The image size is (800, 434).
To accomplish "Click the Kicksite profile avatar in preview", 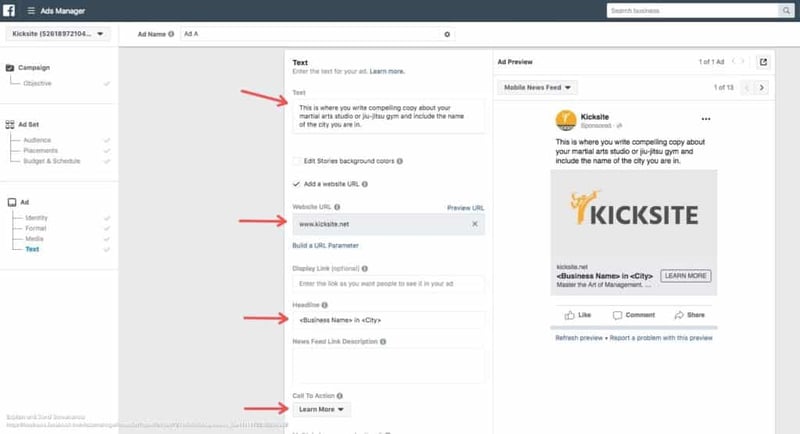I will (x=566, y=120).
